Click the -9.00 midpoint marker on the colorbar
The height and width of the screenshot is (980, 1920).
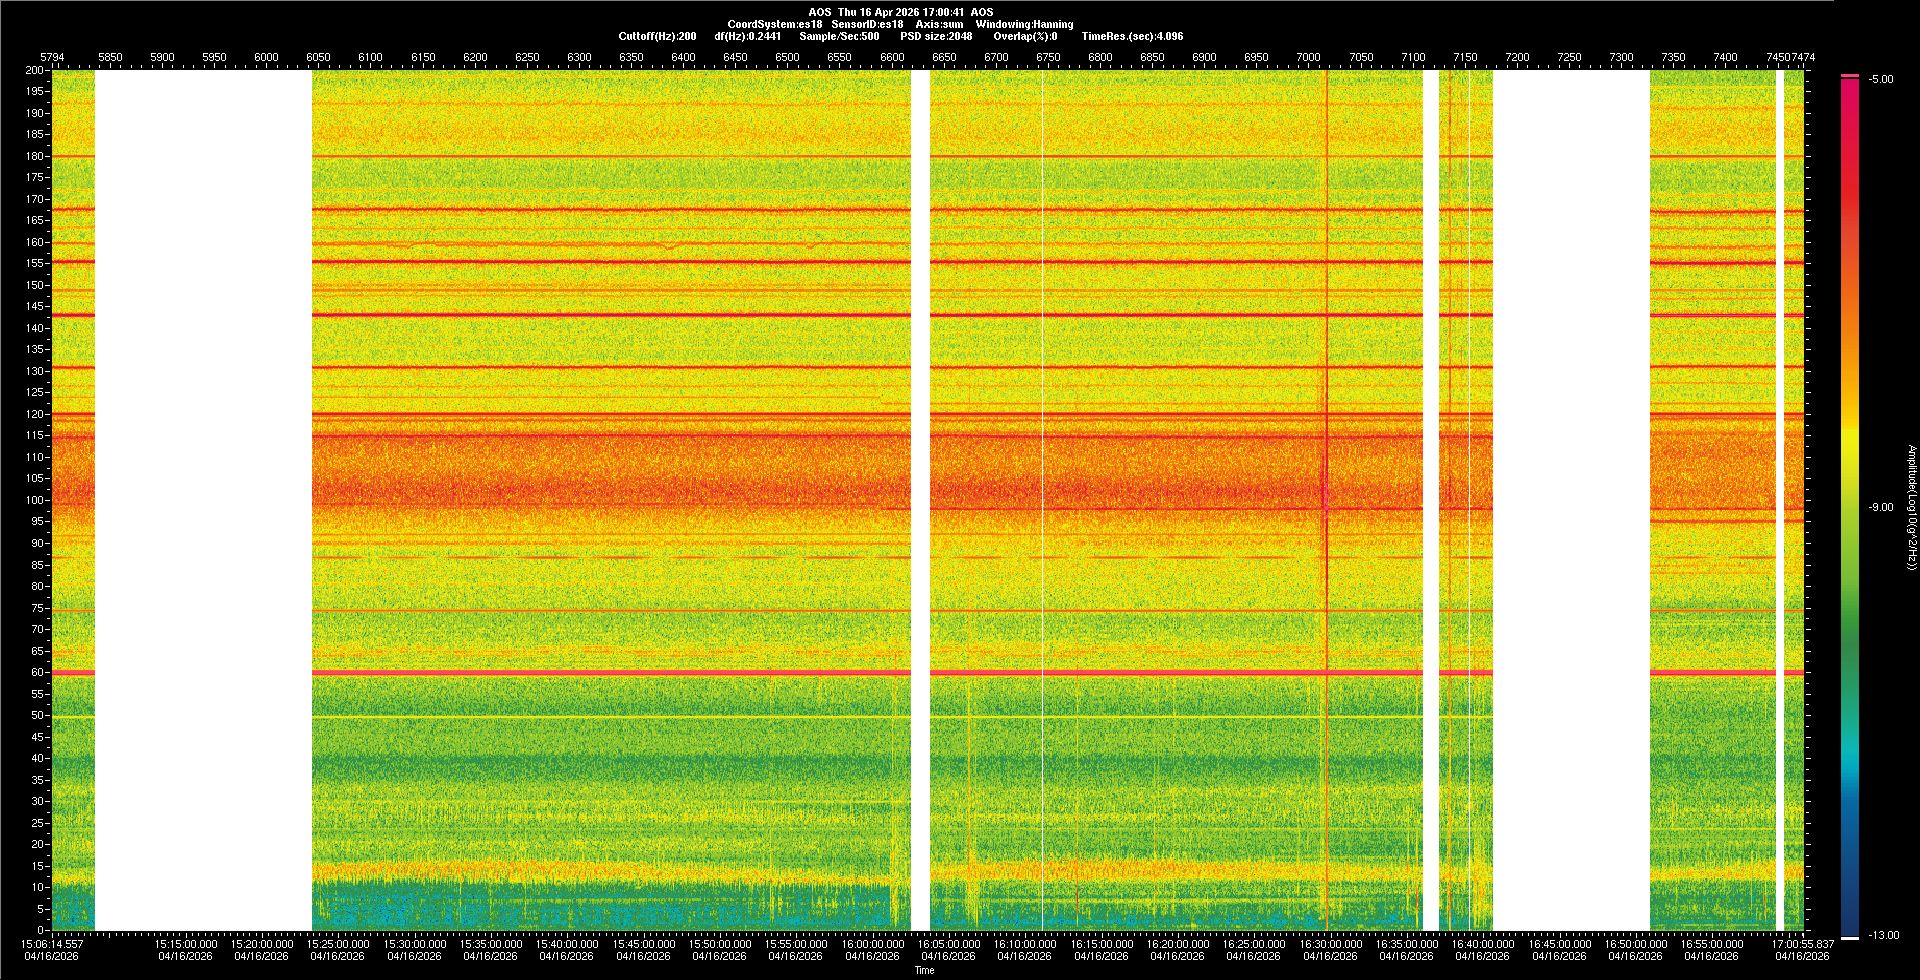tap(1881, 508)
